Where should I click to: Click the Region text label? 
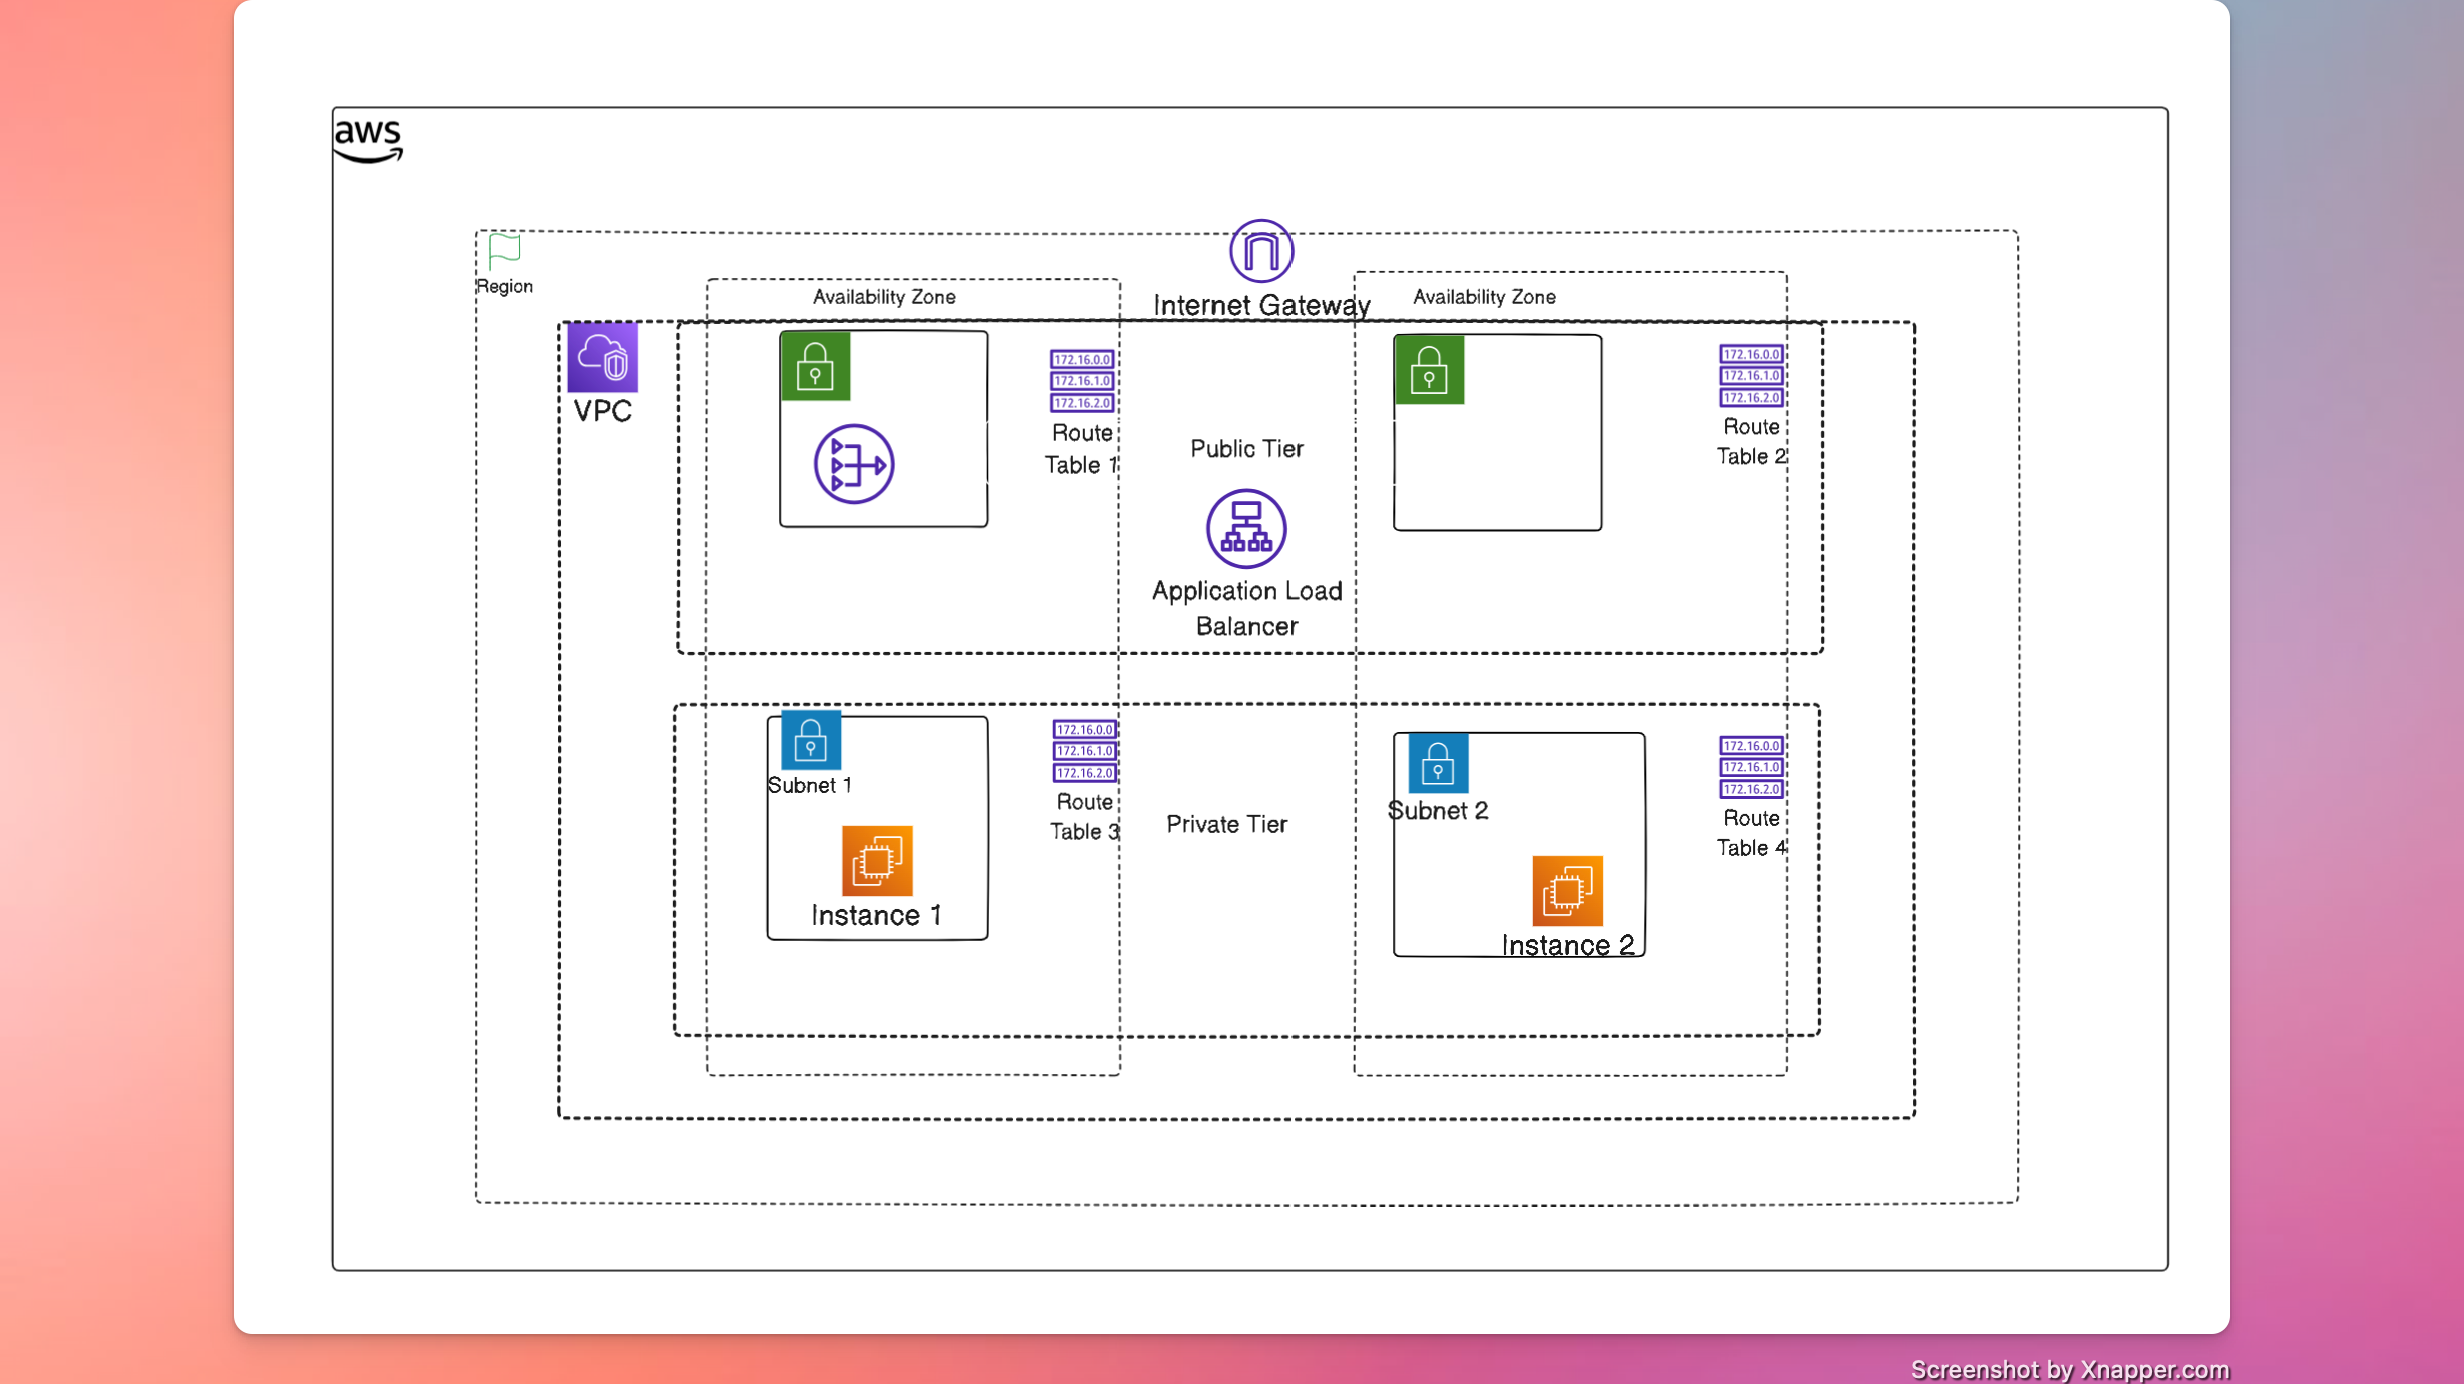504,287
